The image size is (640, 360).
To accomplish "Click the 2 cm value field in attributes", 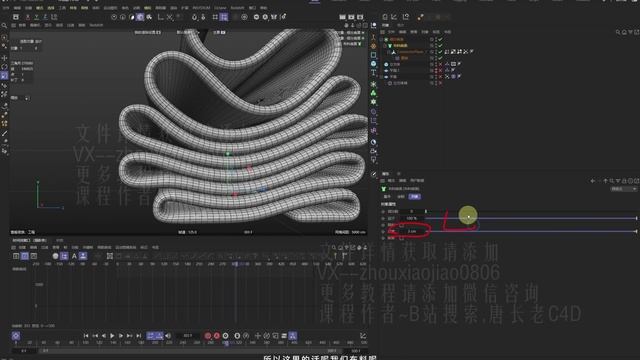I will pyautogui.click(x=411, y=231).
